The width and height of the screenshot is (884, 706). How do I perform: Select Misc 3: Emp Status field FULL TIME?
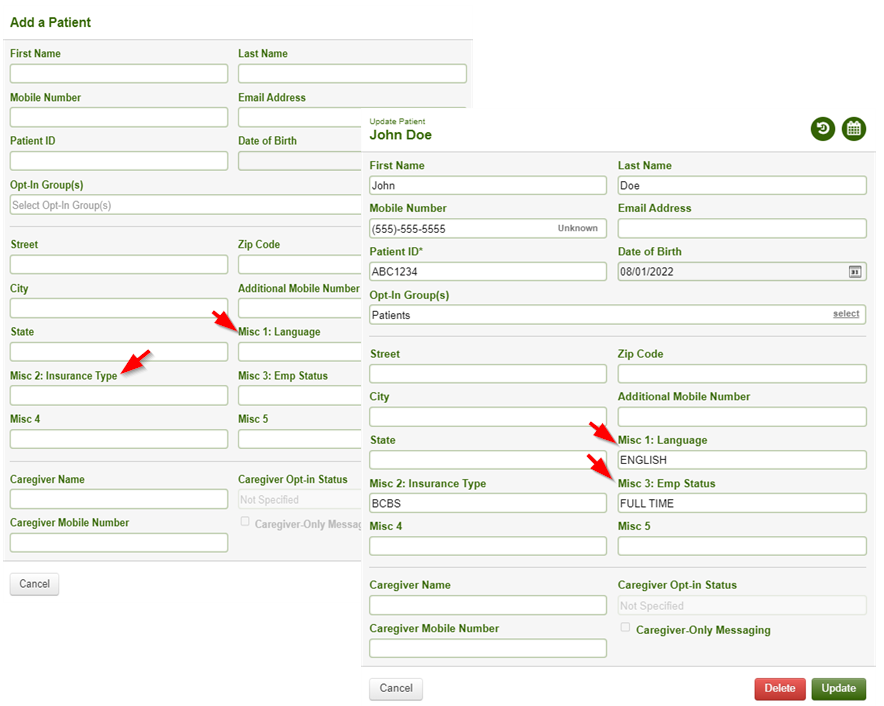point(742,503)
